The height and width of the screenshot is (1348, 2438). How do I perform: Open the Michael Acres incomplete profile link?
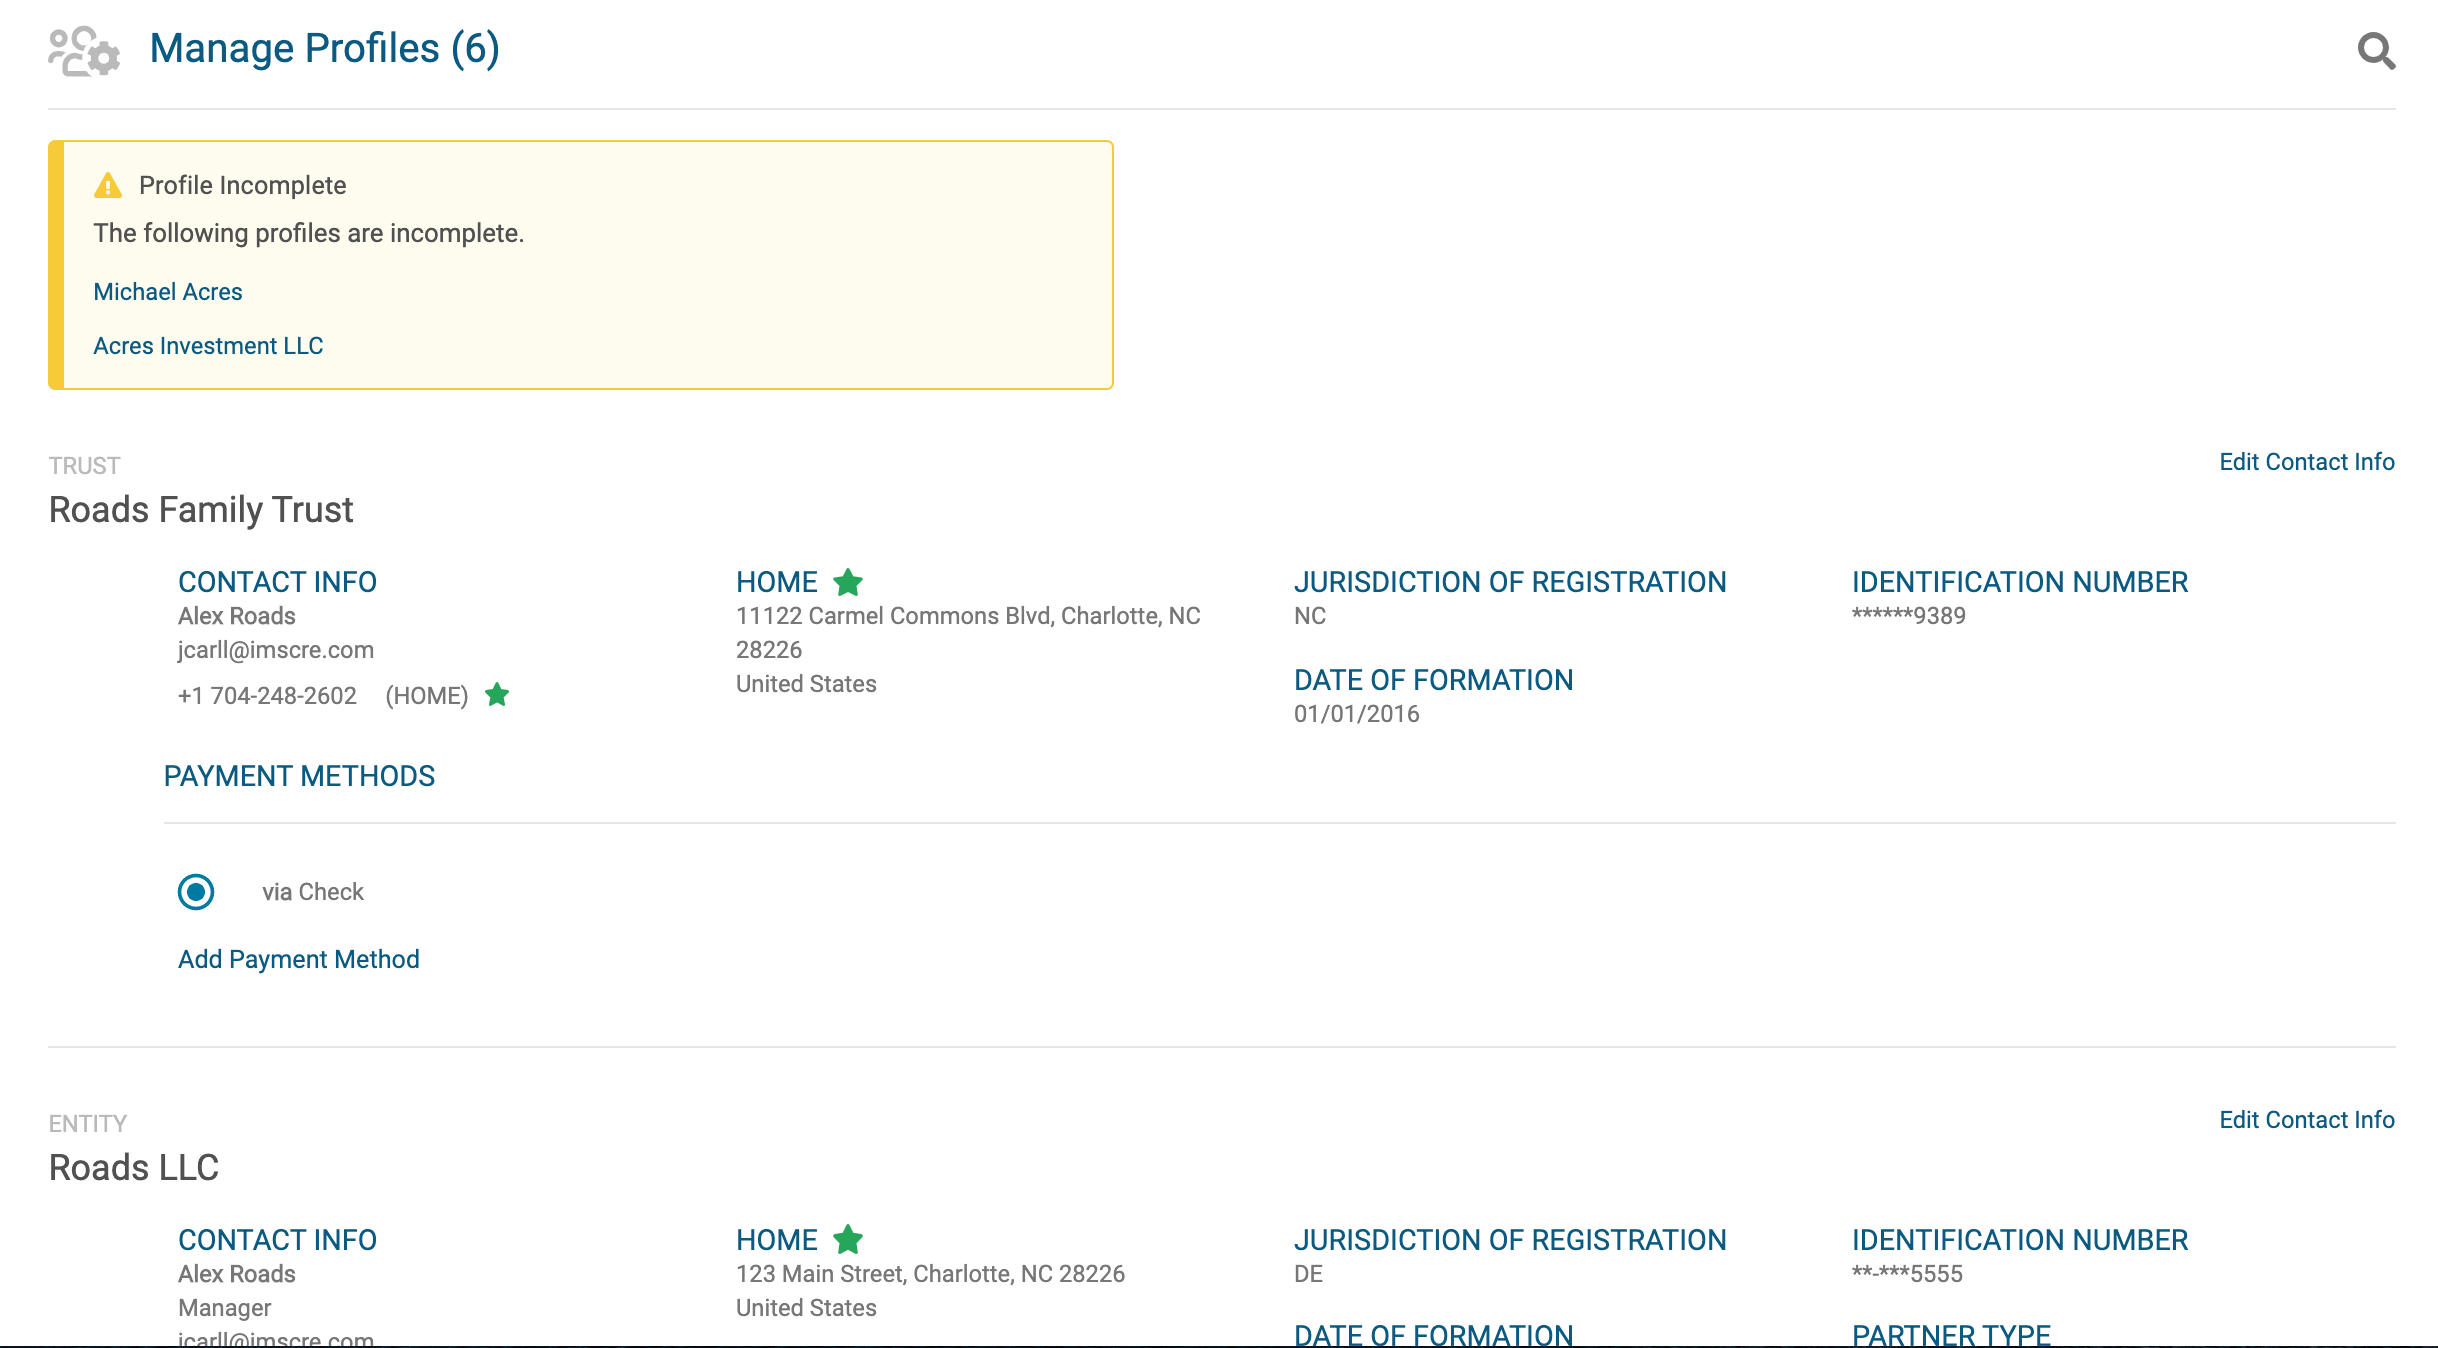coord(168,292)
